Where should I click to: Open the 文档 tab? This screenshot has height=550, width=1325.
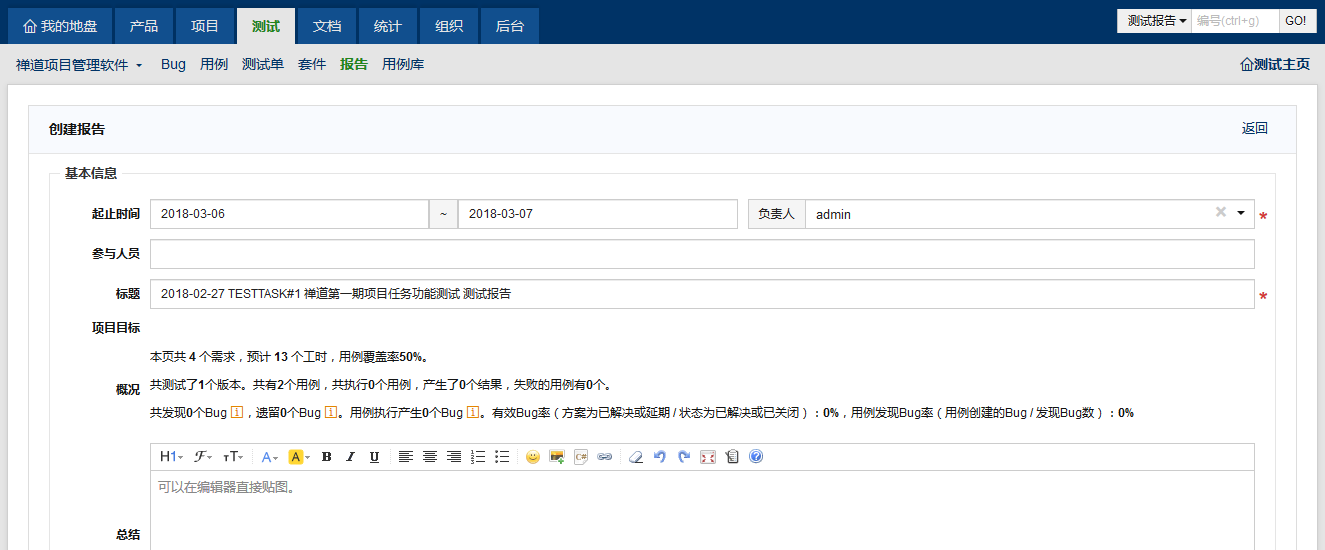click(x=327, y=26)
